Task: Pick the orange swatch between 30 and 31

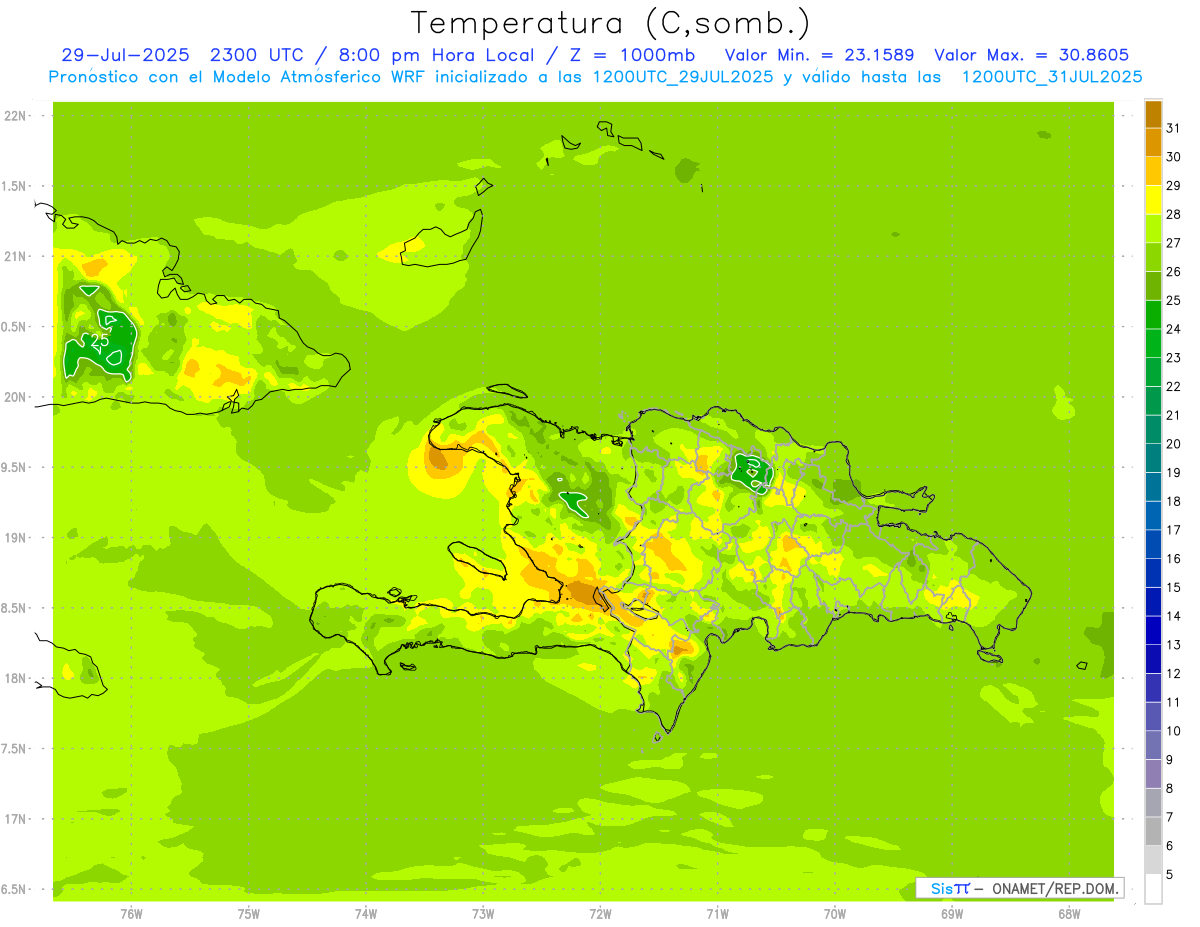Action: coord(1153,142)
